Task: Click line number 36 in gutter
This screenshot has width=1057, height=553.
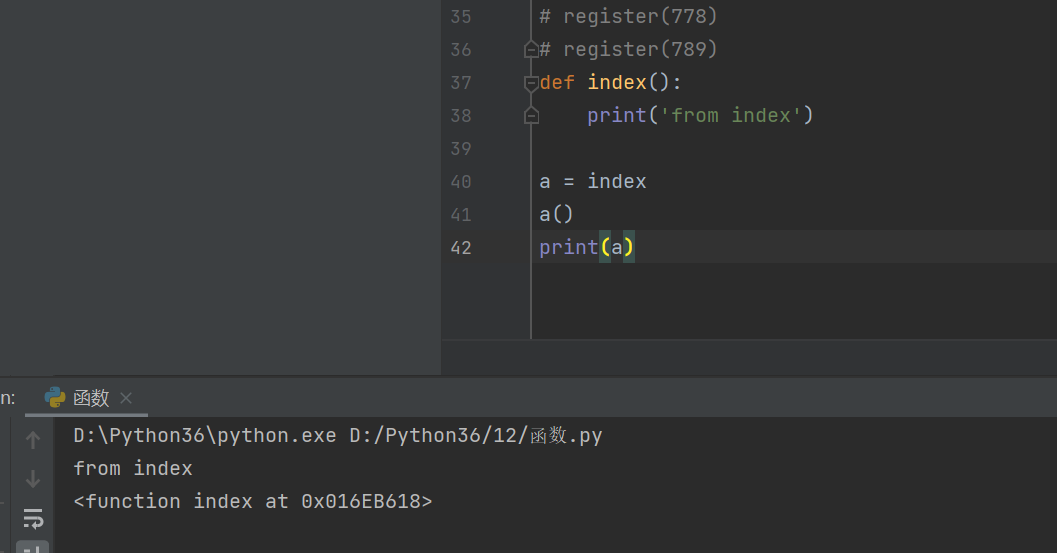Action: point(461,49)
